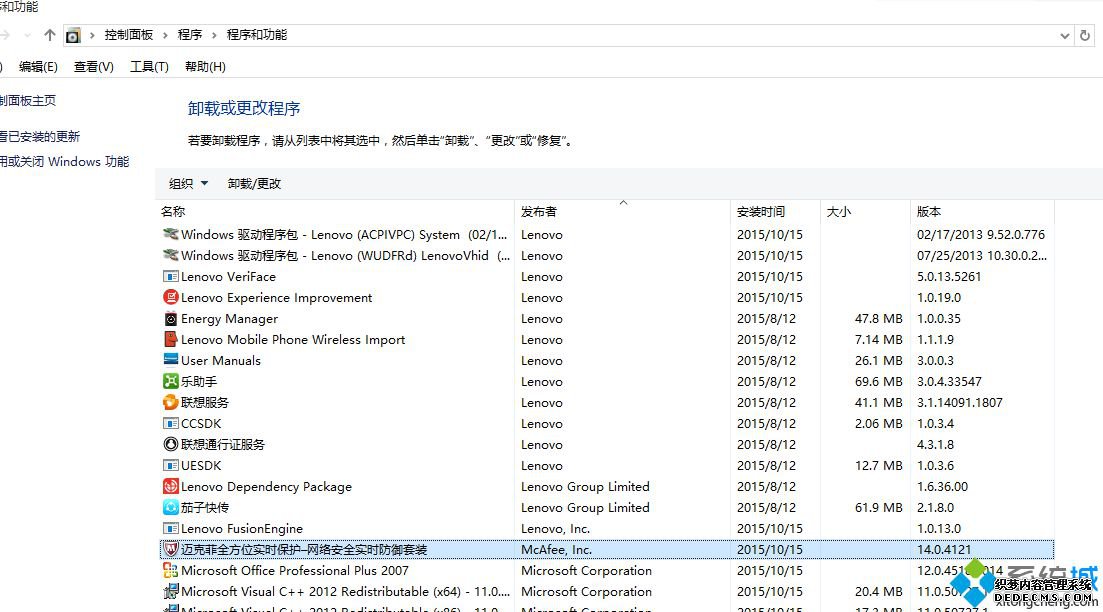The image size is (1103, 612).
Task: Click the CCSDK program icon
Action: click(x=170, y=423)
